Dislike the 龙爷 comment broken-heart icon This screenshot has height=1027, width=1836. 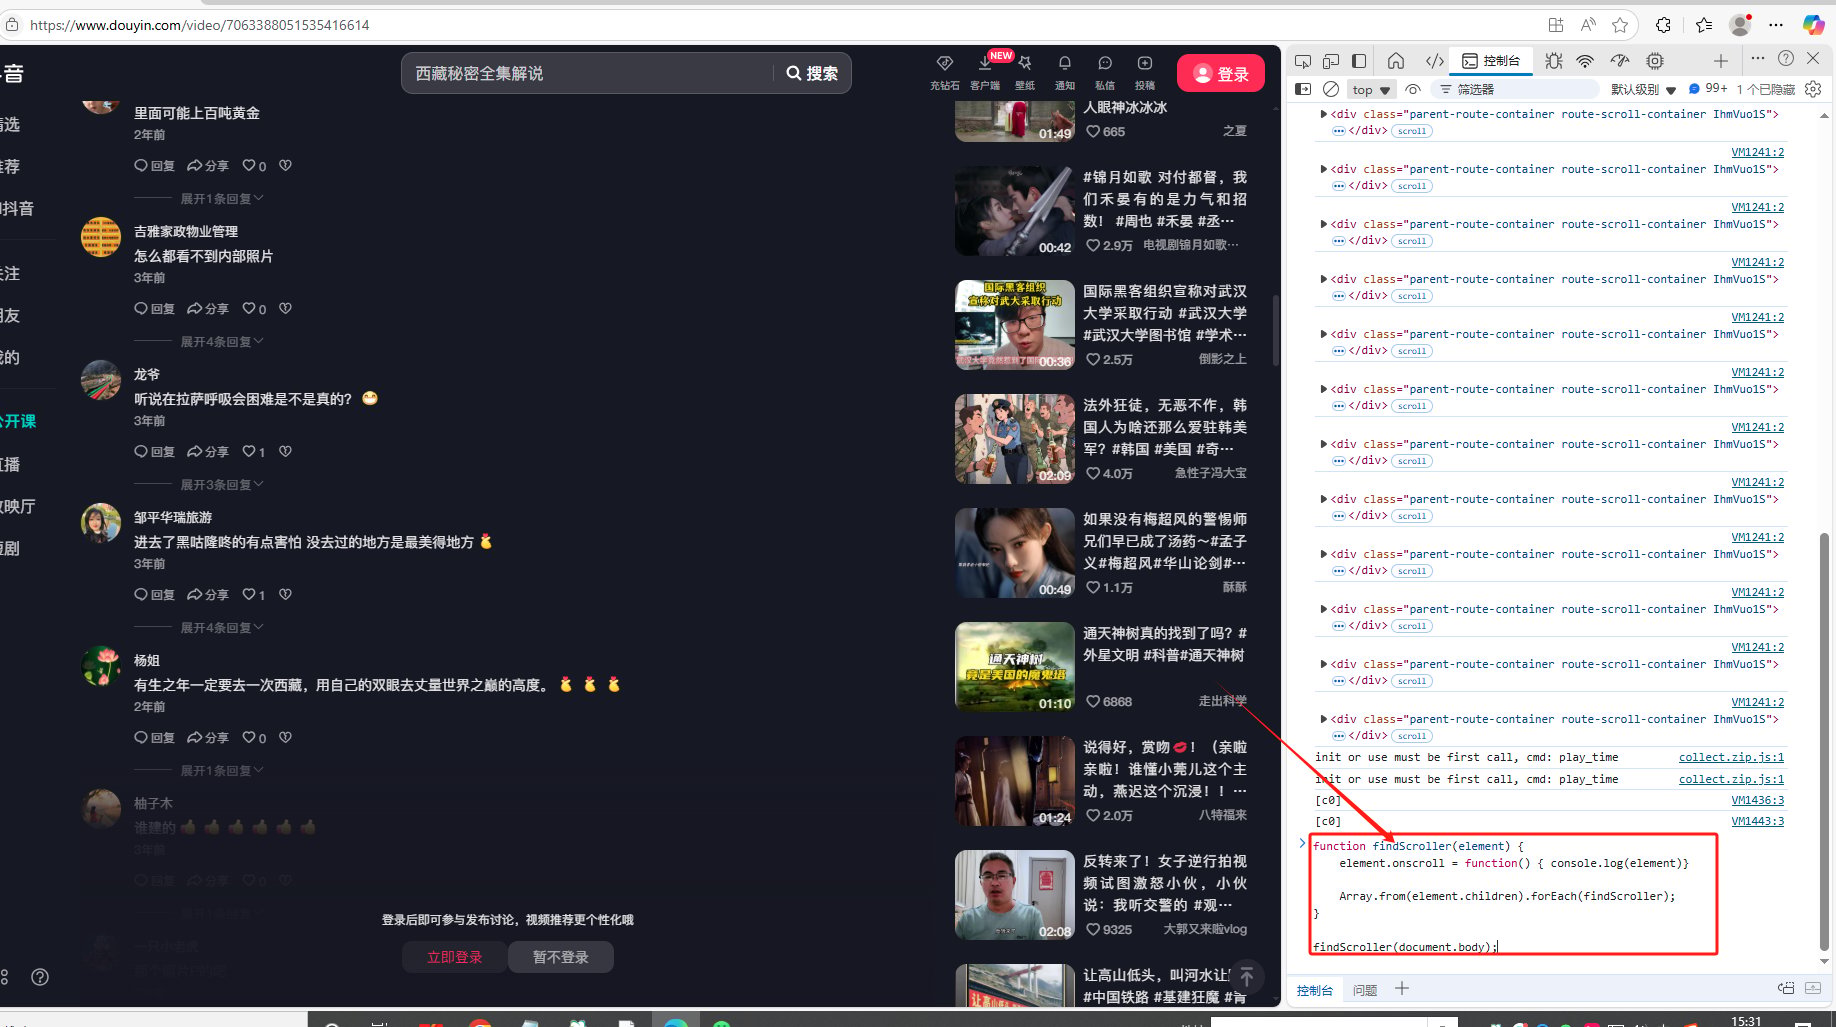point(285,451)
